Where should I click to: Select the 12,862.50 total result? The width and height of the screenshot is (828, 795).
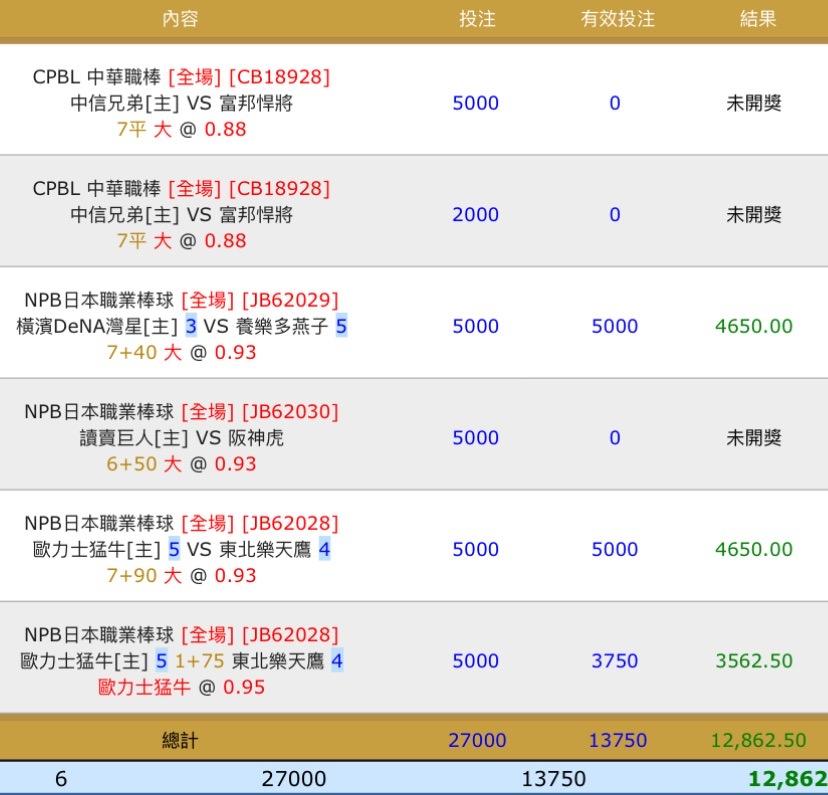coord(758,741)
